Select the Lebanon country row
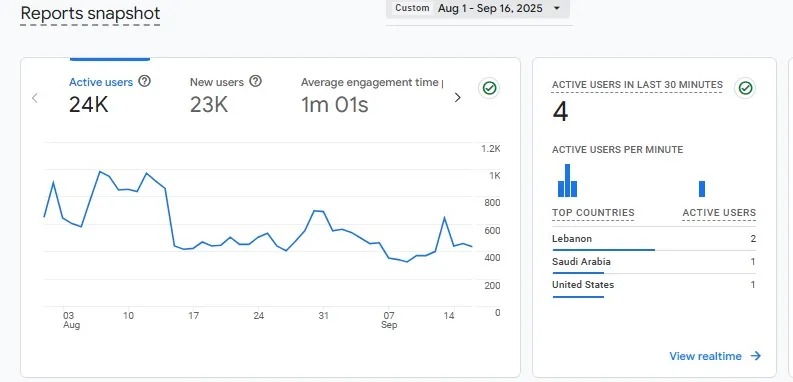 tap(654, 239)
